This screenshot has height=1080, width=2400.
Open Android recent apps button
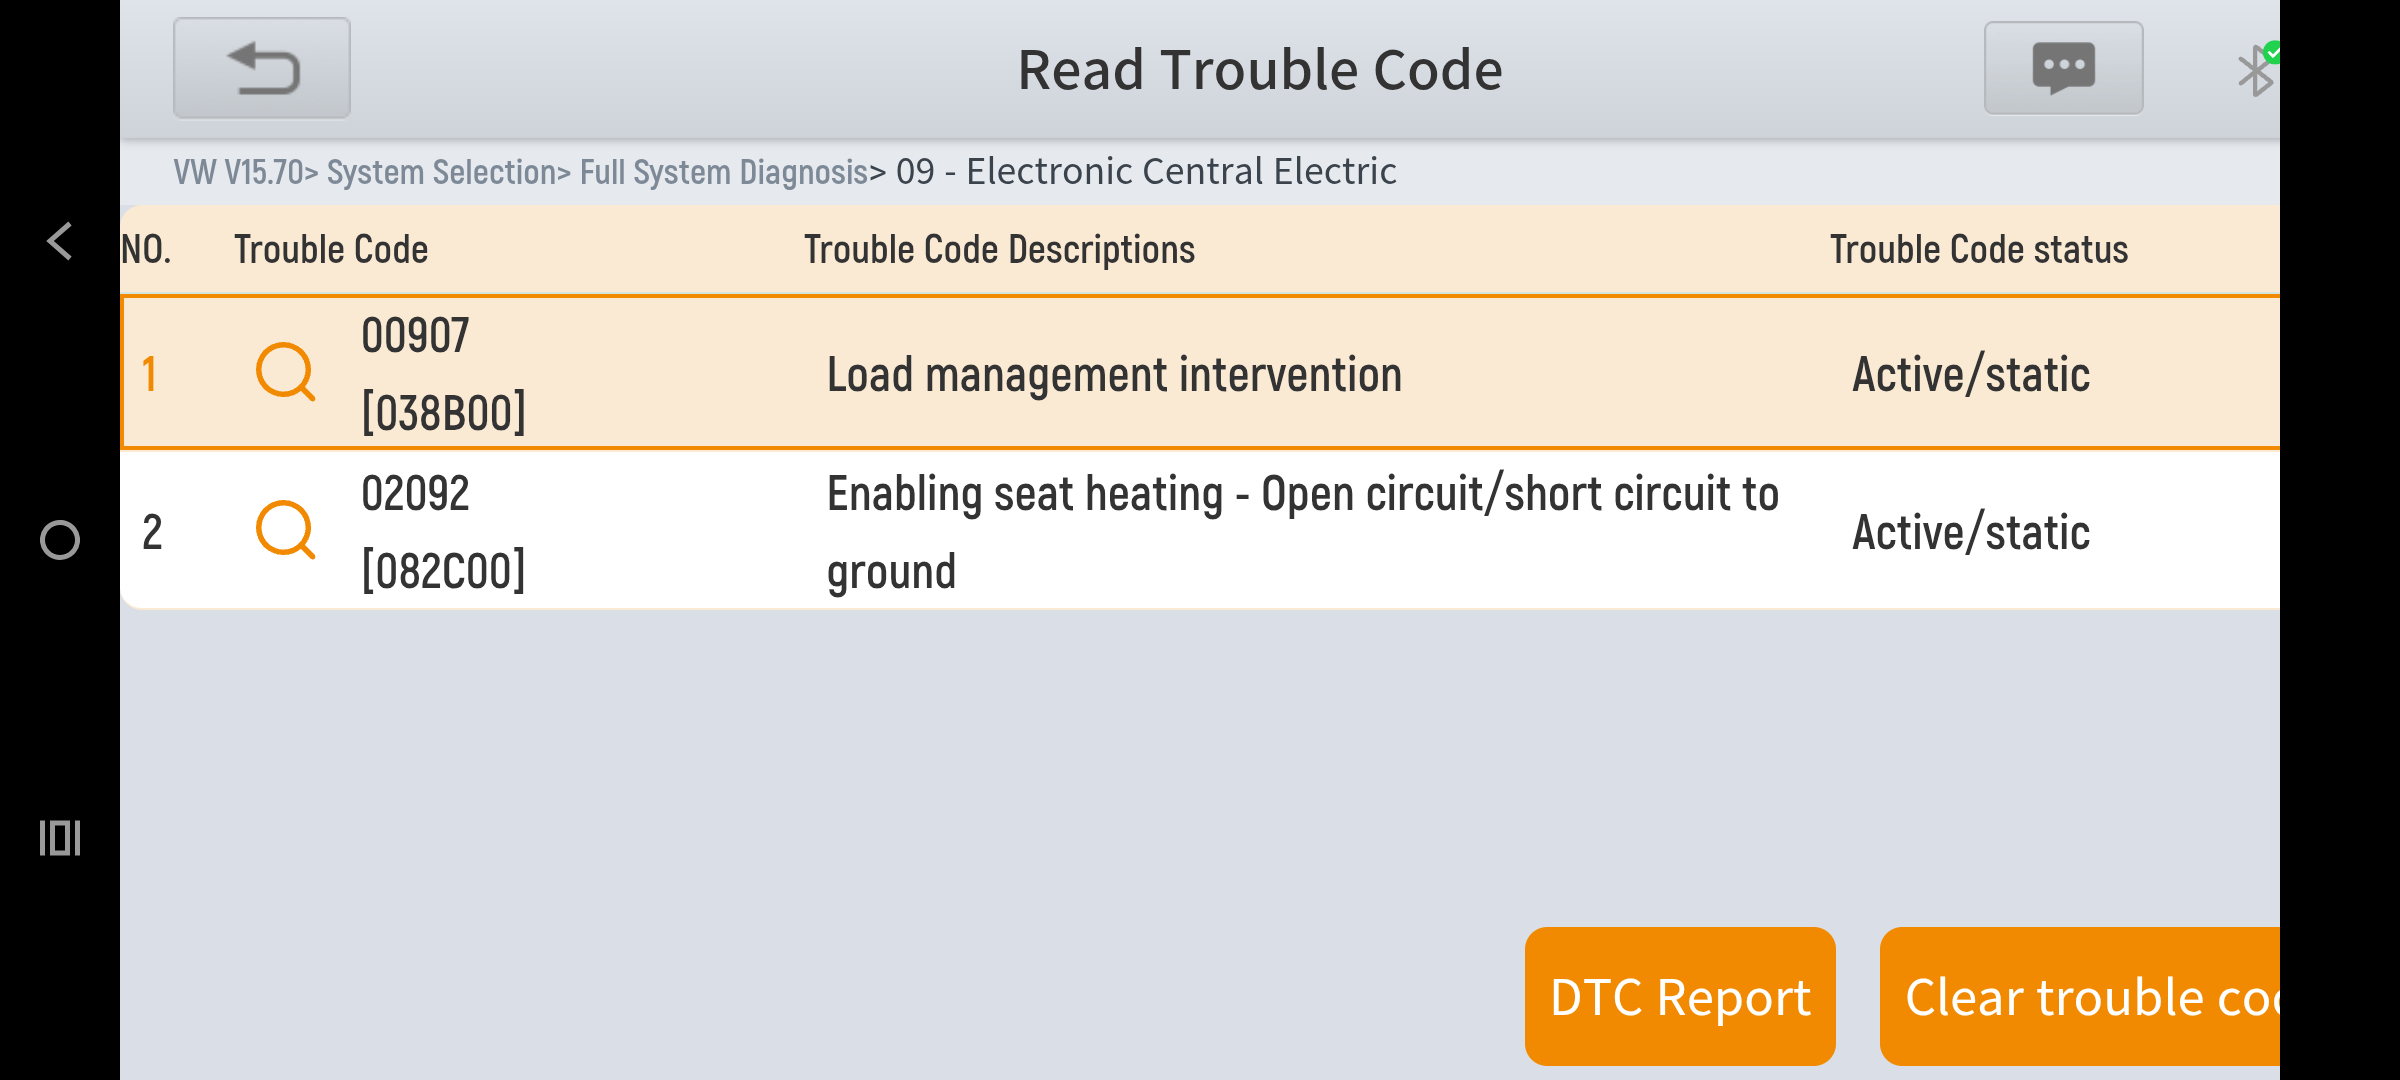point(60,838)
